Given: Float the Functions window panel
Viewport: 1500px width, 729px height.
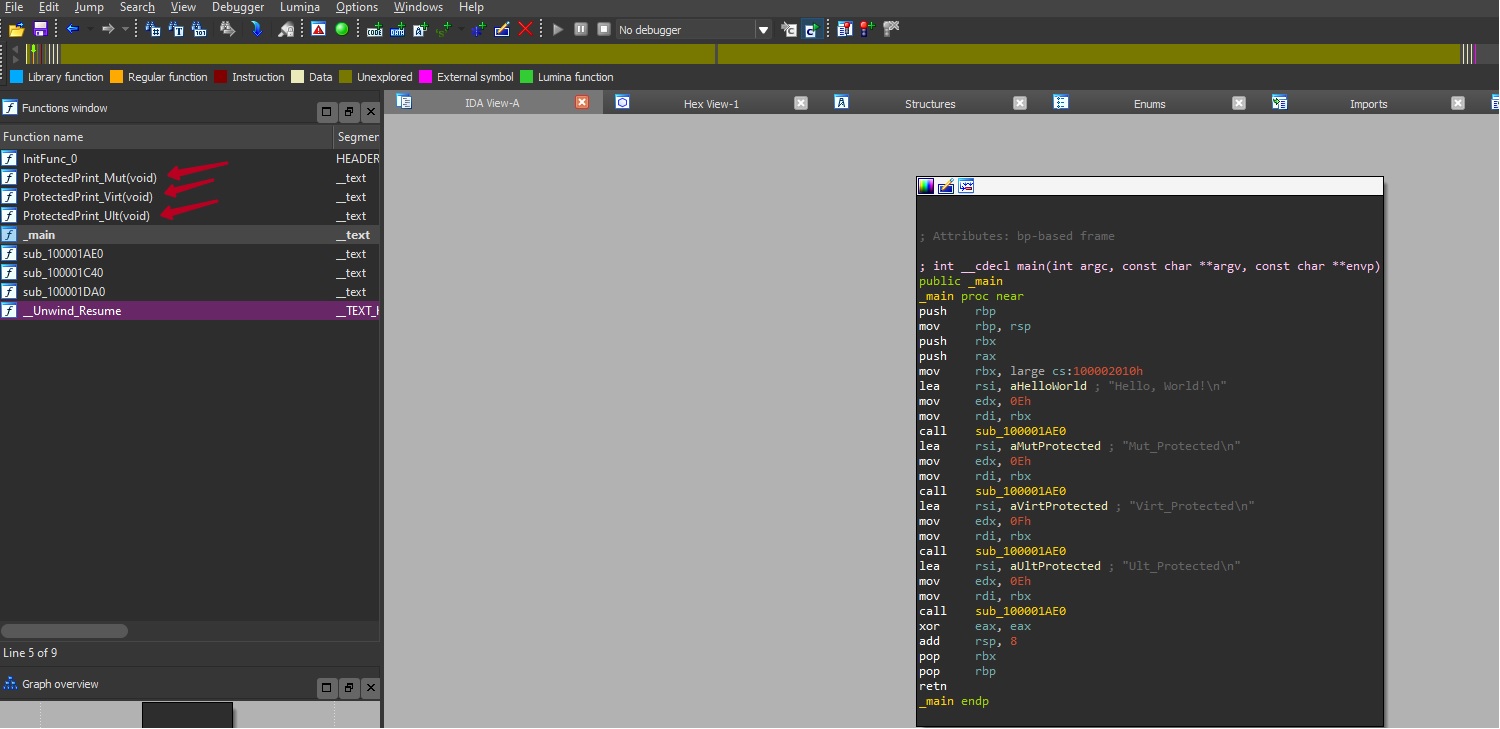Looking at the screenshot, I should pyautogui.click(x=348, y=111).
